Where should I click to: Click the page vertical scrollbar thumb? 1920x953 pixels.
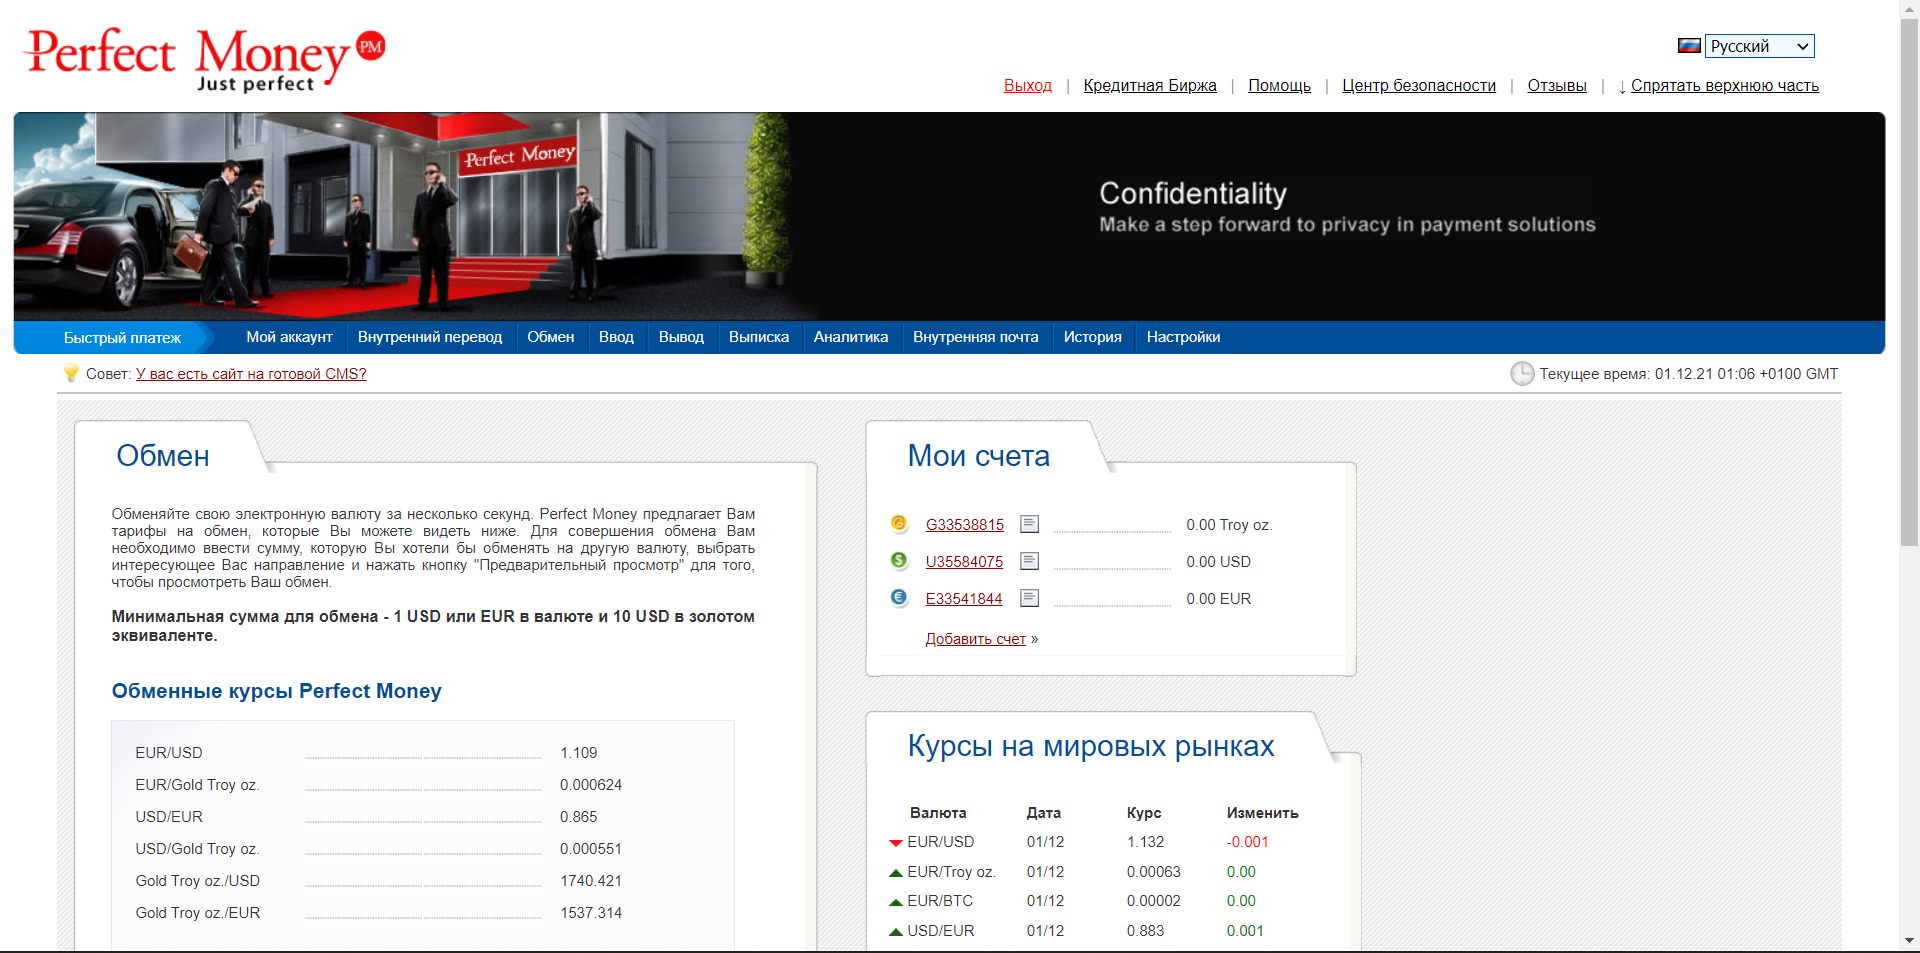(x=1909, y=282)
